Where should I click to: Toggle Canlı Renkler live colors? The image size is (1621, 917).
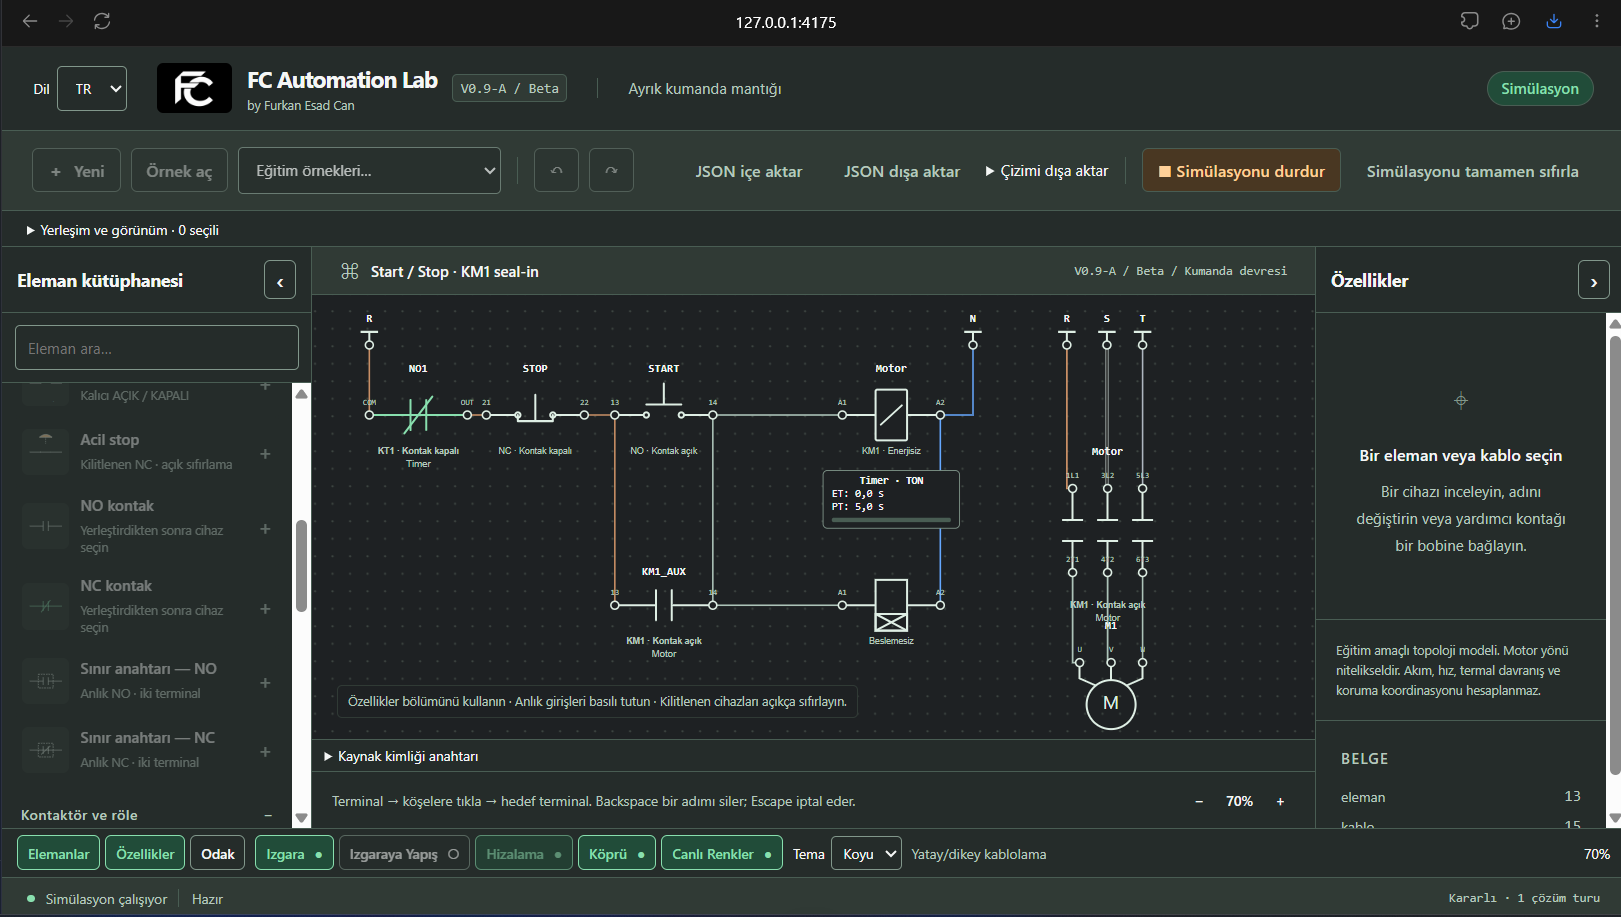(x=721, y=854)
